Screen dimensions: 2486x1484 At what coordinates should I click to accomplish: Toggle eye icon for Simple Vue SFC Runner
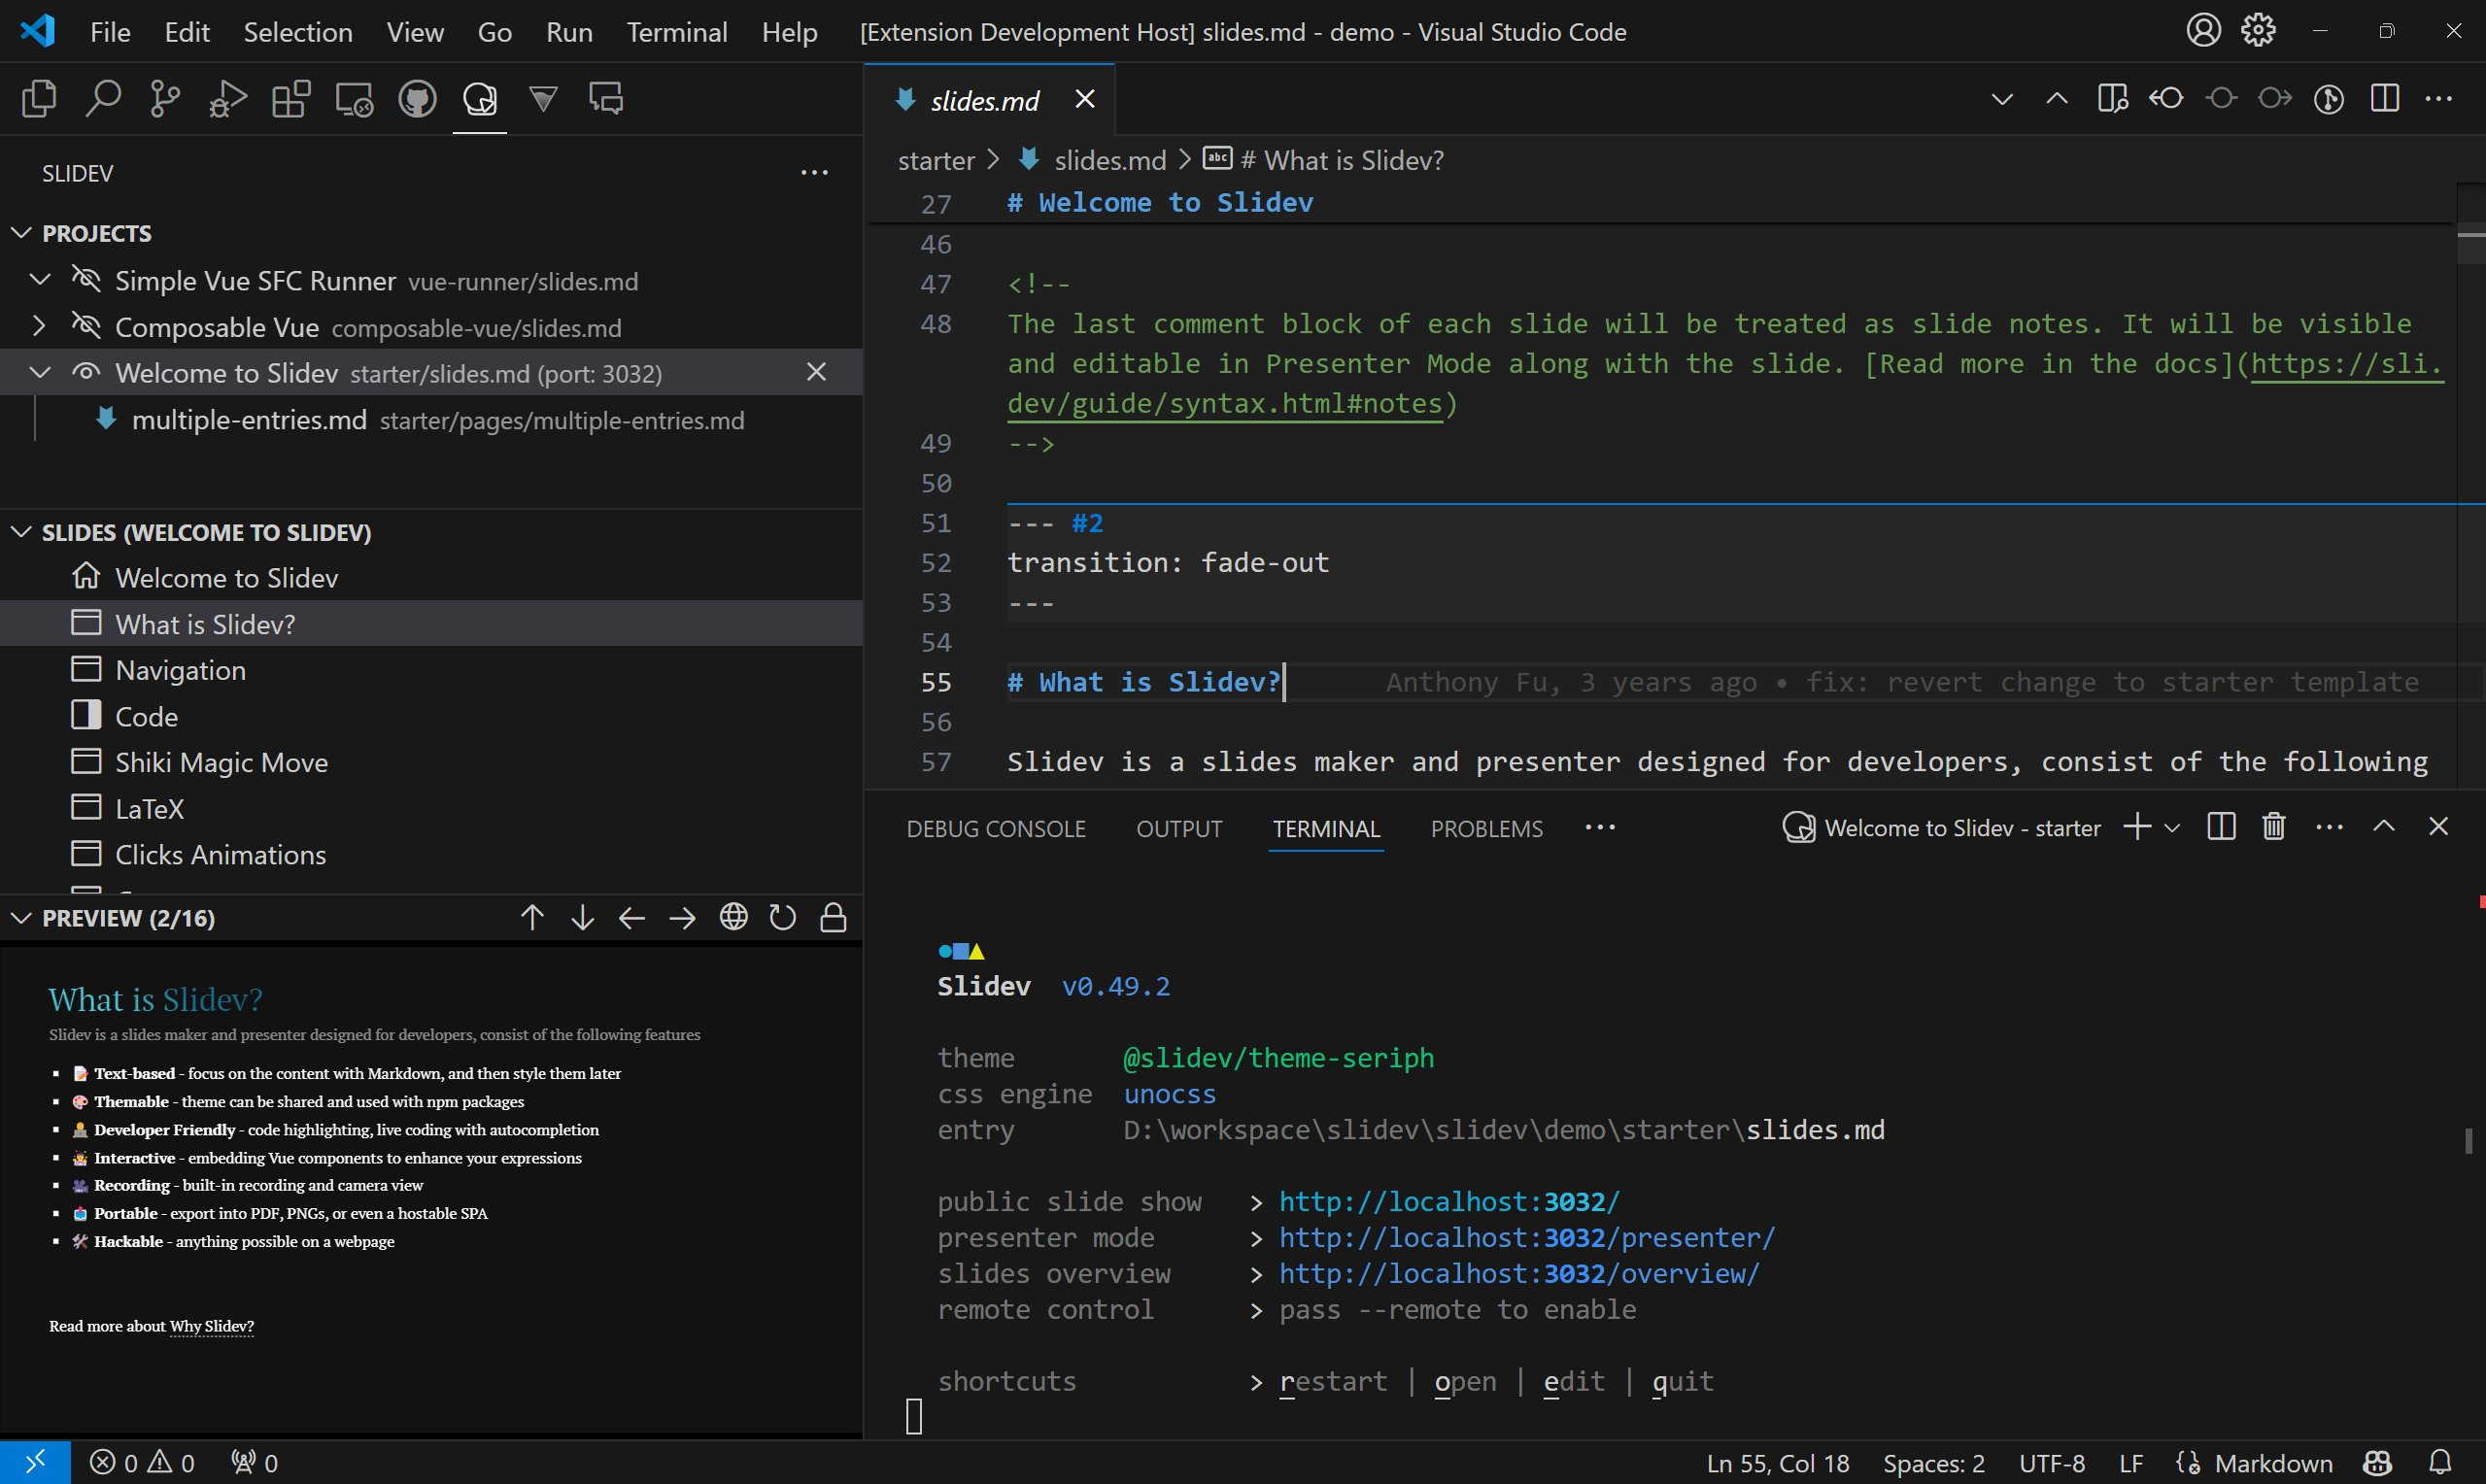(86, 280)
